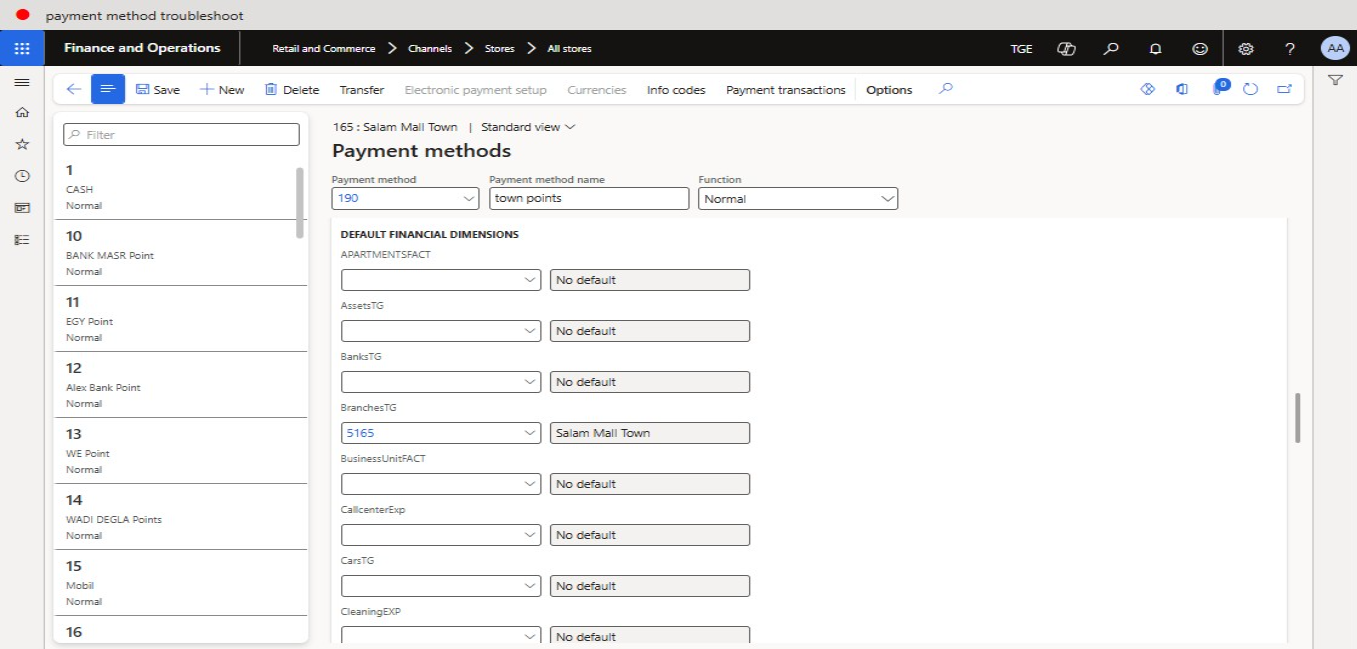Image resolution: width=1357 pixels, height=649 pixels.
Task: Click the Save button
Action: coord(158,89)
